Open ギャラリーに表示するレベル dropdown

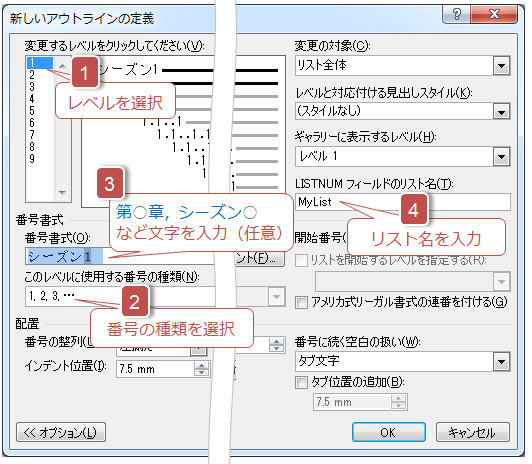(501, 157)
